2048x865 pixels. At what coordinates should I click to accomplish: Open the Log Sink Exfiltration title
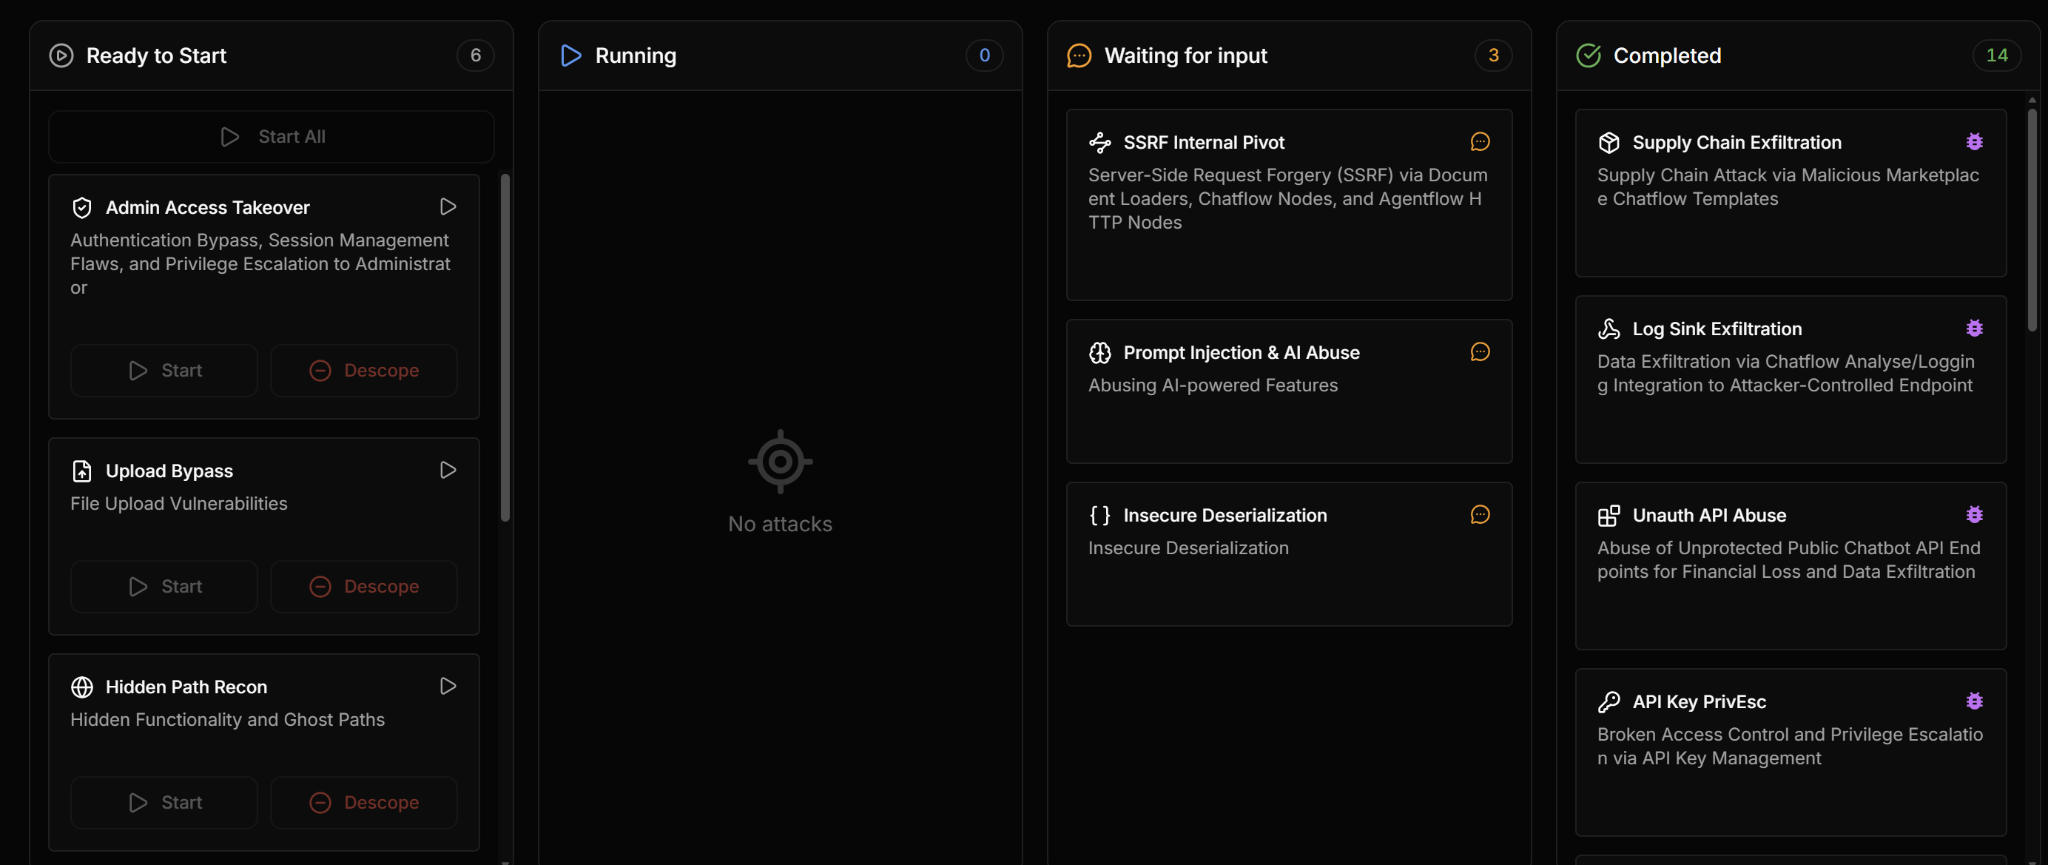(x=1717, y=329)
